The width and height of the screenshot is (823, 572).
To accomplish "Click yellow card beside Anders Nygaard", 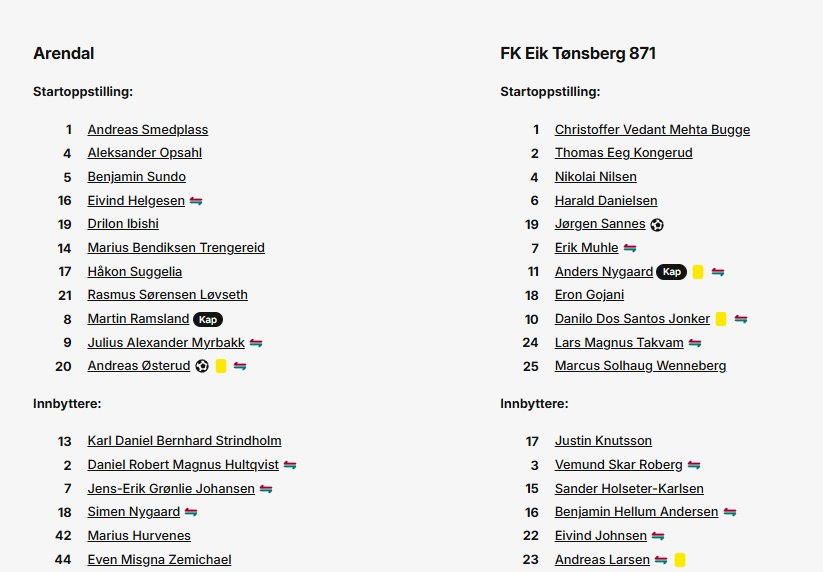I will (x=698, y=272).
